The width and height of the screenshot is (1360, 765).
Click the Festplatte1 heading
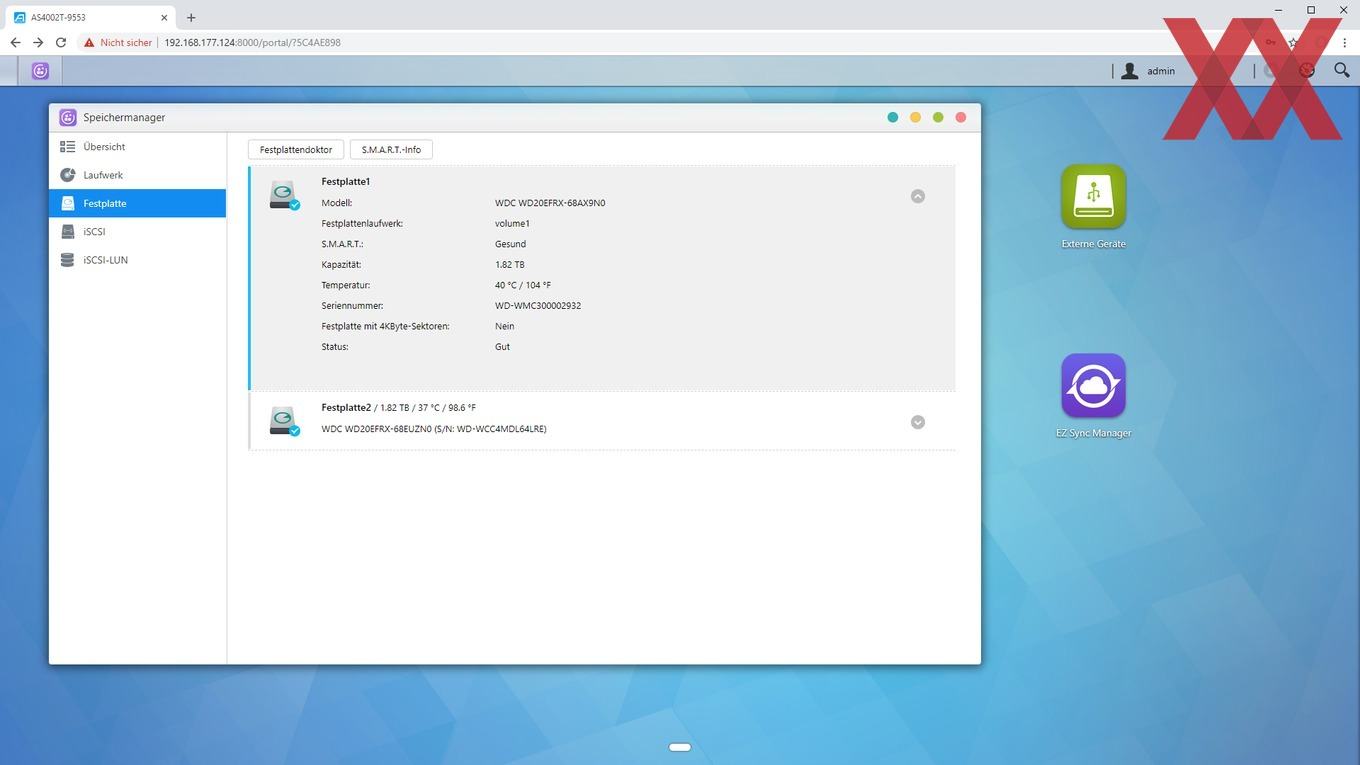(x=346, y=182)
